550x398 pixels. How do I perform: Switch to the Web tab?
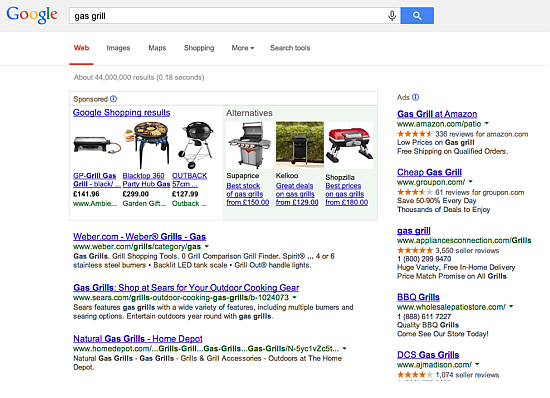pos(81,48)
